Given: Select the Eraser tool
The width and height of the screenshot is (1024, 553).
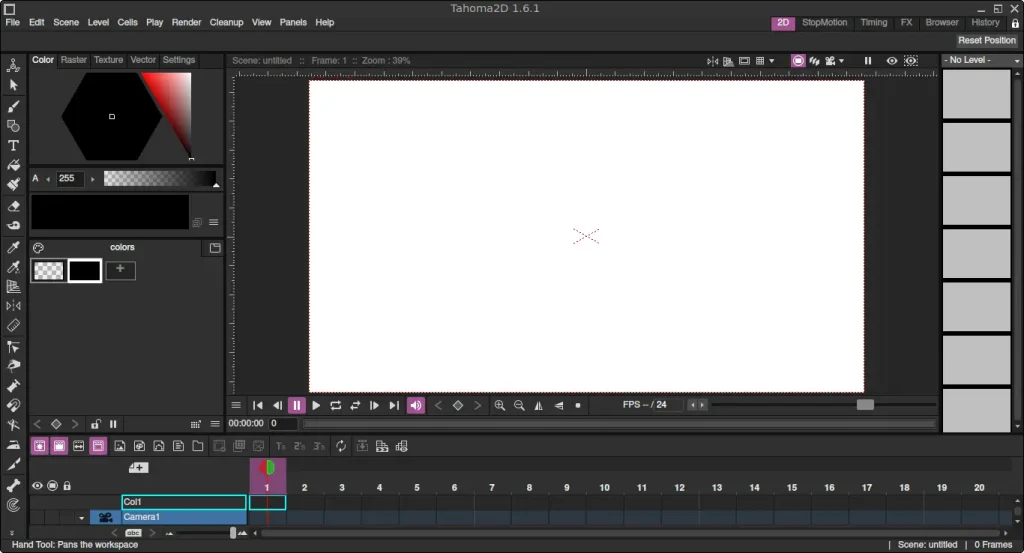Looking at the screenshot, I should (13, 206).
